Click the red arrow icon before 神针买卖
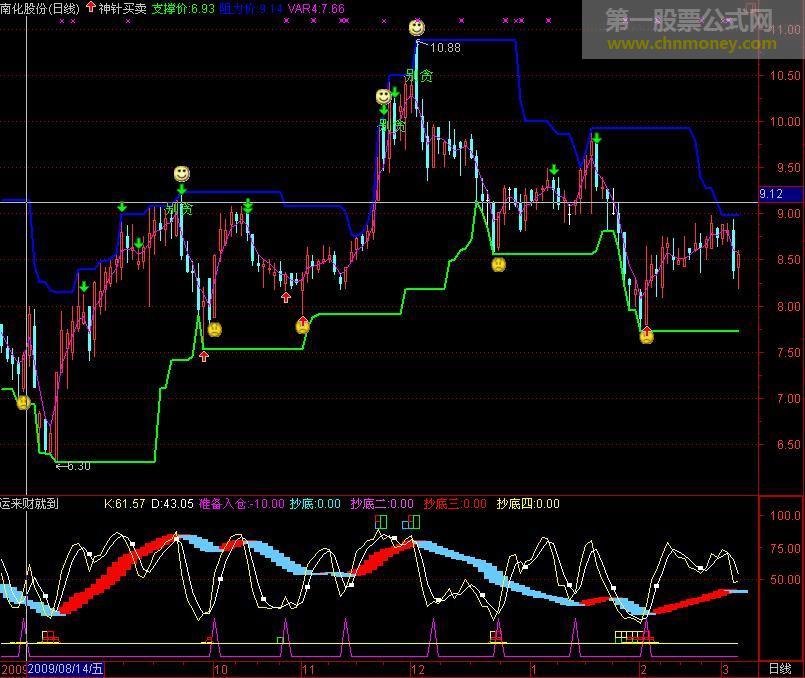The width and height of the screenshot is (805, 678). [x=91, y=8]
